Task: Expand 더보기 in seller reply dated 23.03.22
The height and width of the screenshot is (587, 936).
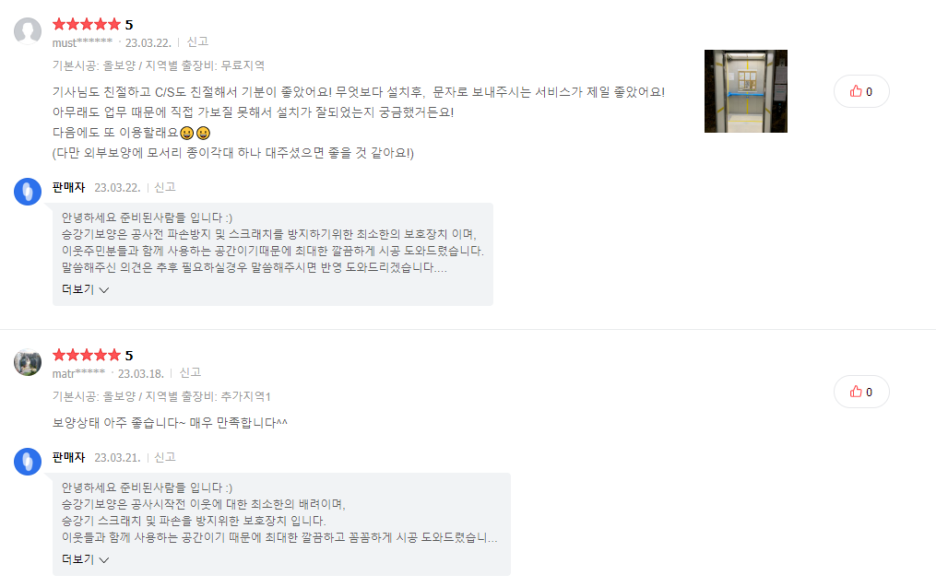Action: (x=85, y=290)
